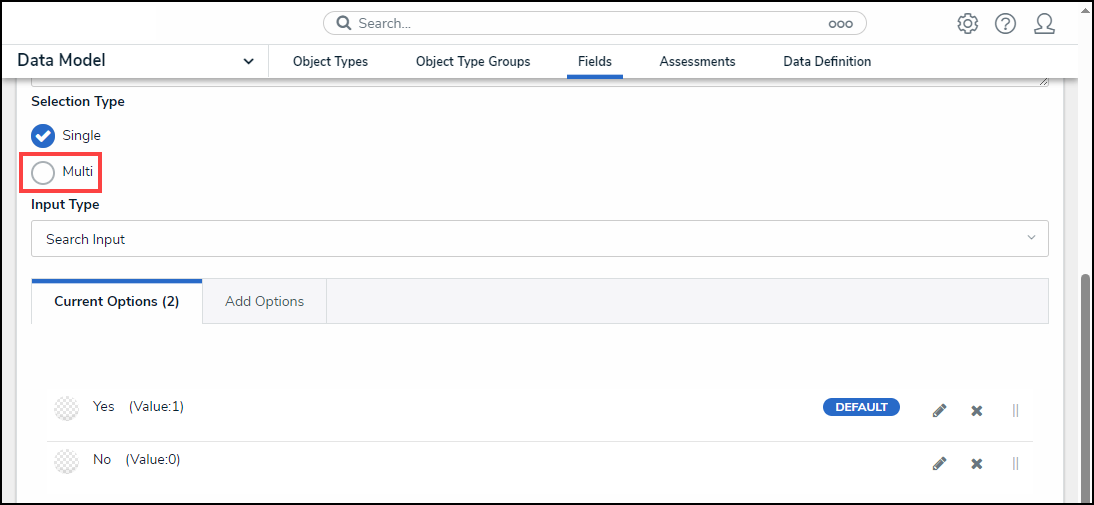Open the user profile icon
This screenshot has height=505, width=1094.
pos(1044,23)
